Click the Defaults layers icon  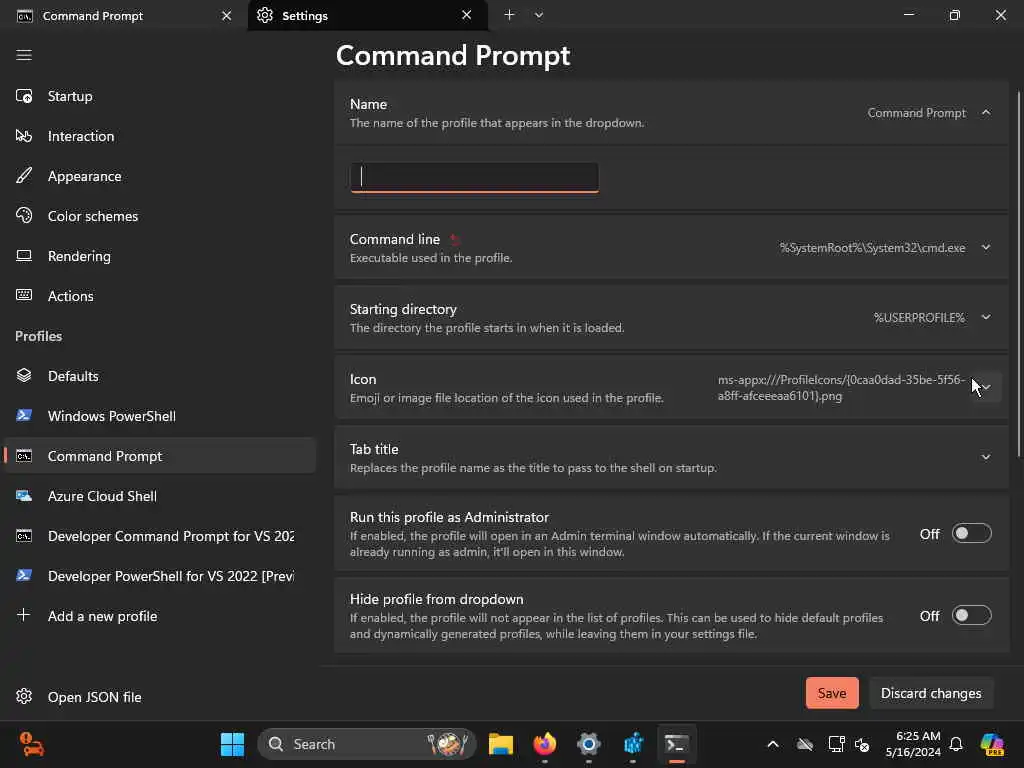24,376
